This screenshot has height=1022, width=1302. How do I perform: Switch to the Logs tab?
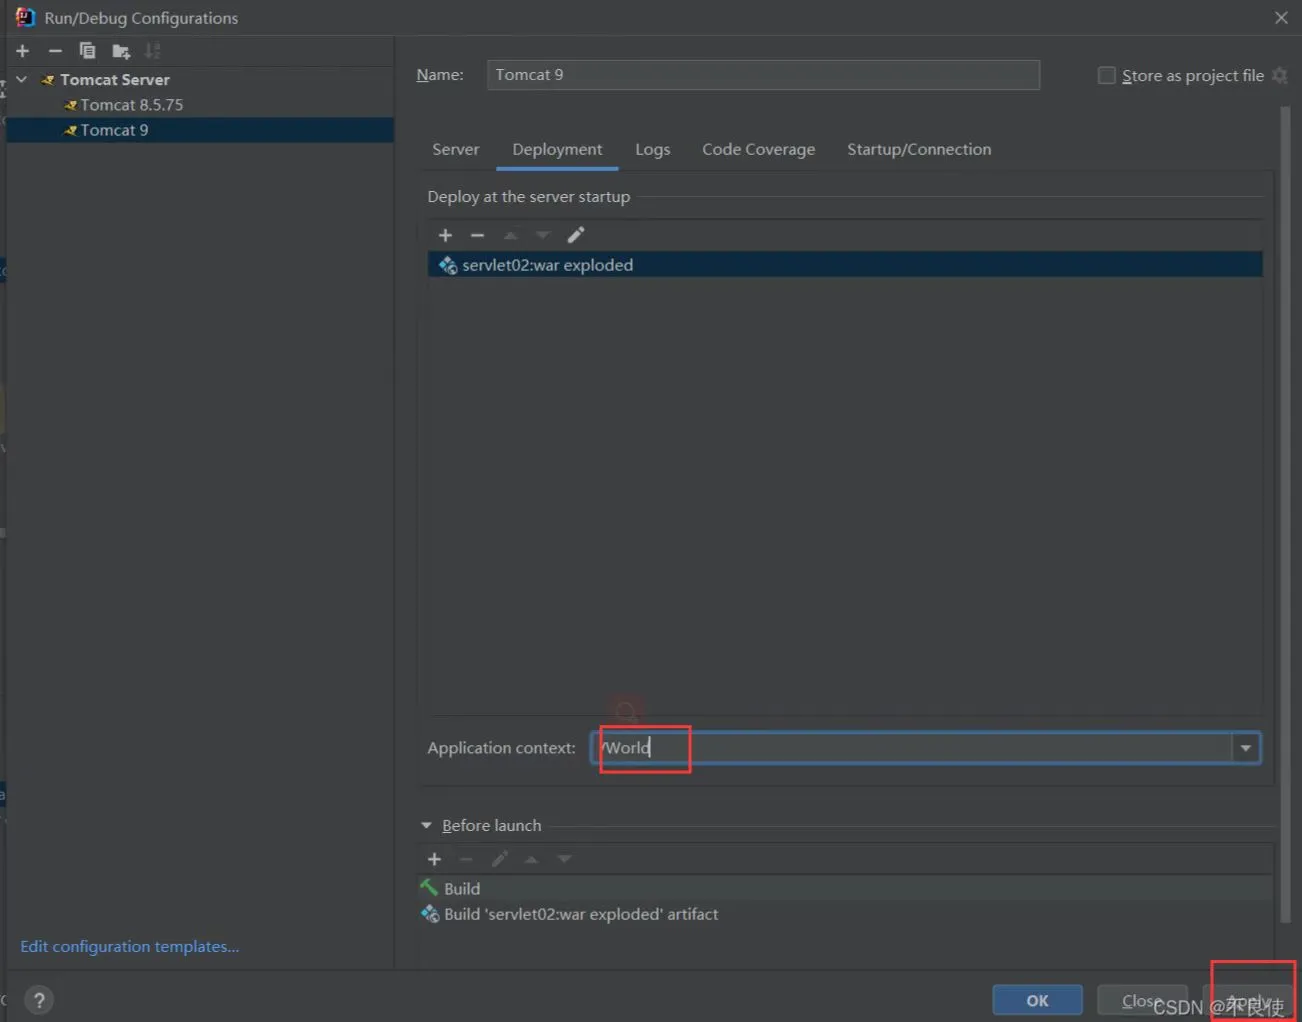tap(653, 149)
